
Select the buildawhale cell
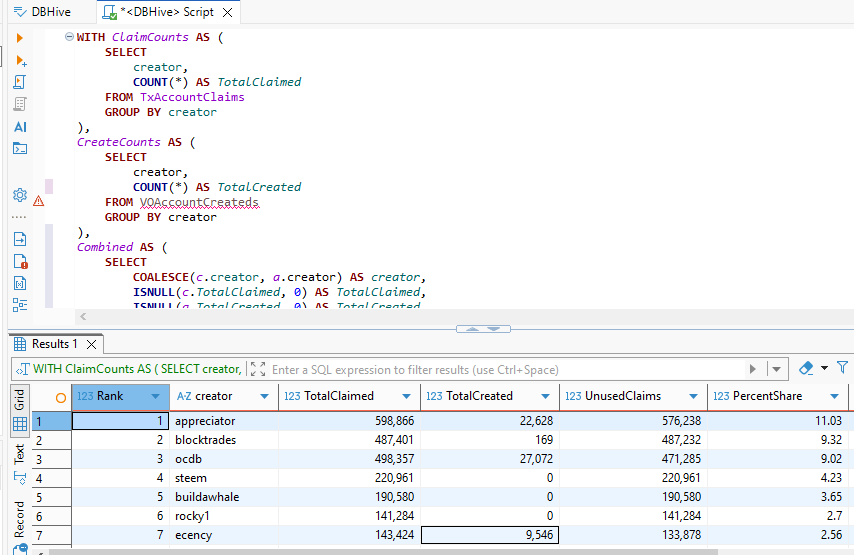[x=224, y=497]
